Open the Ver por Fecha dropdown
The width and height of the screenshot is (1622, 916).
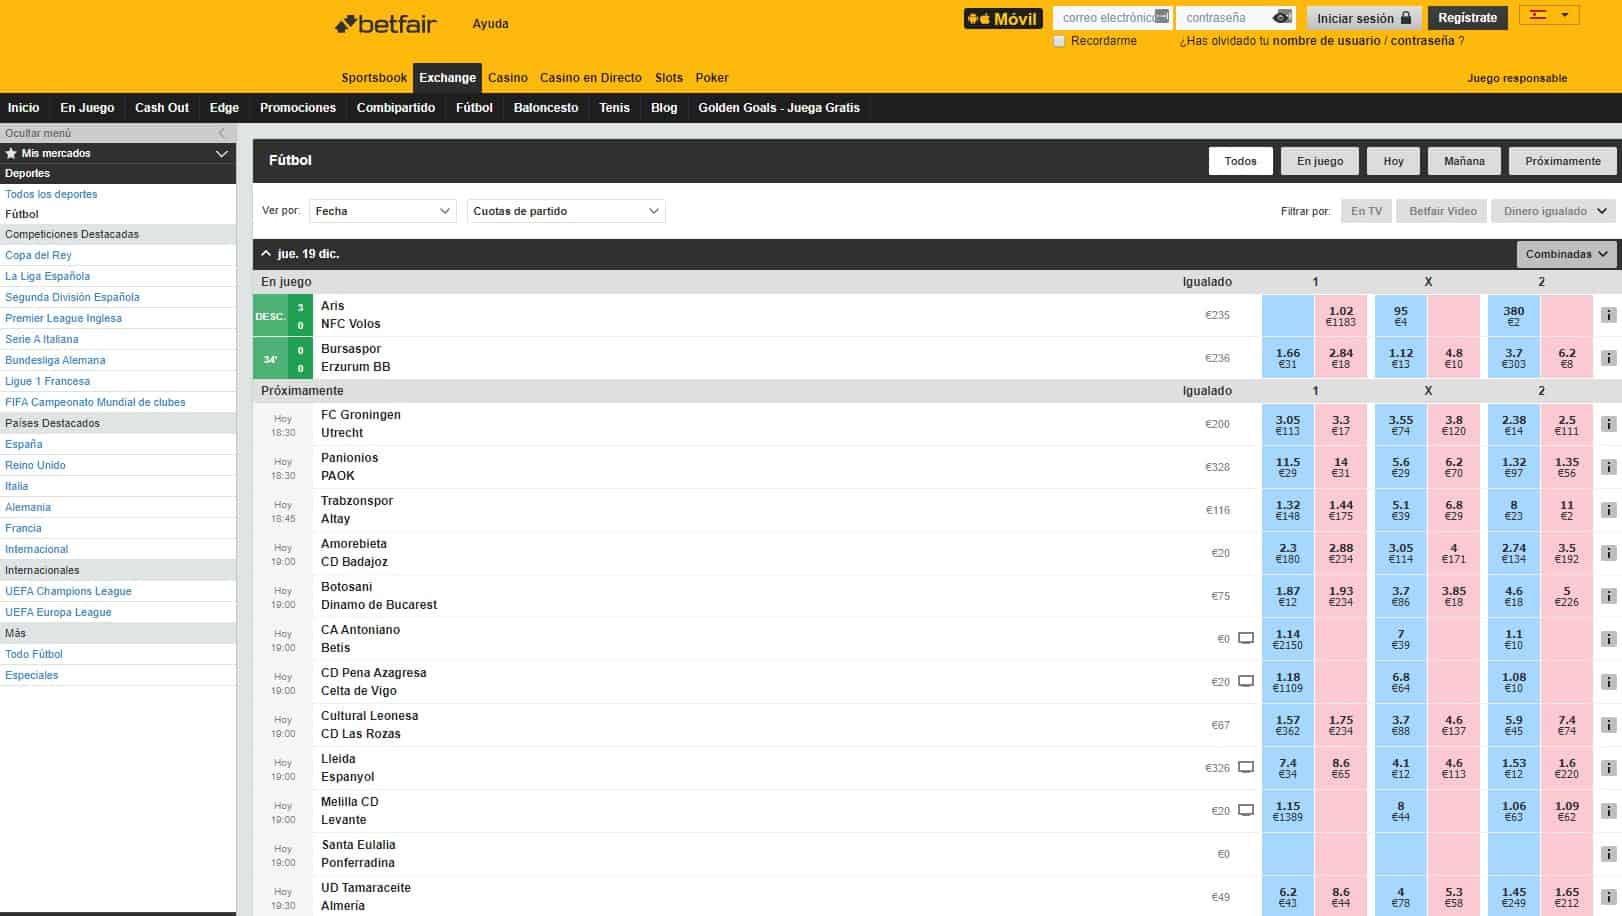(381, 211)
